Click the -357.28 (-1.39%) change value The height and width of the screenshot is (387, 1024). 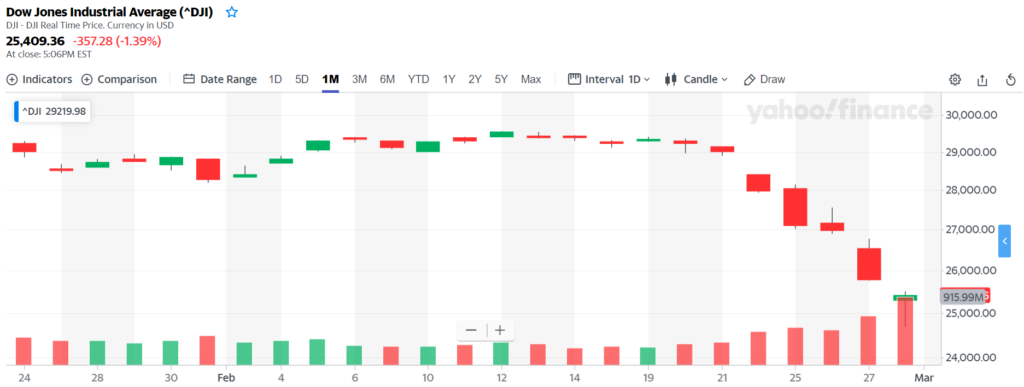(117, 41)
